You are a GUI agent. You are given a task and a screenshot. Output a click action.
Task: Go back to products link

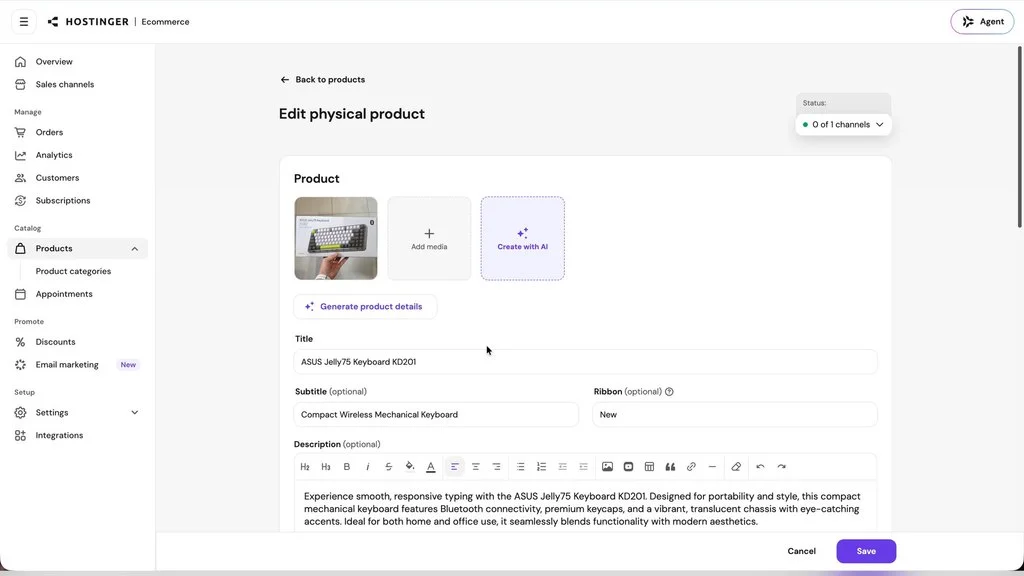(x=323, y=80)
